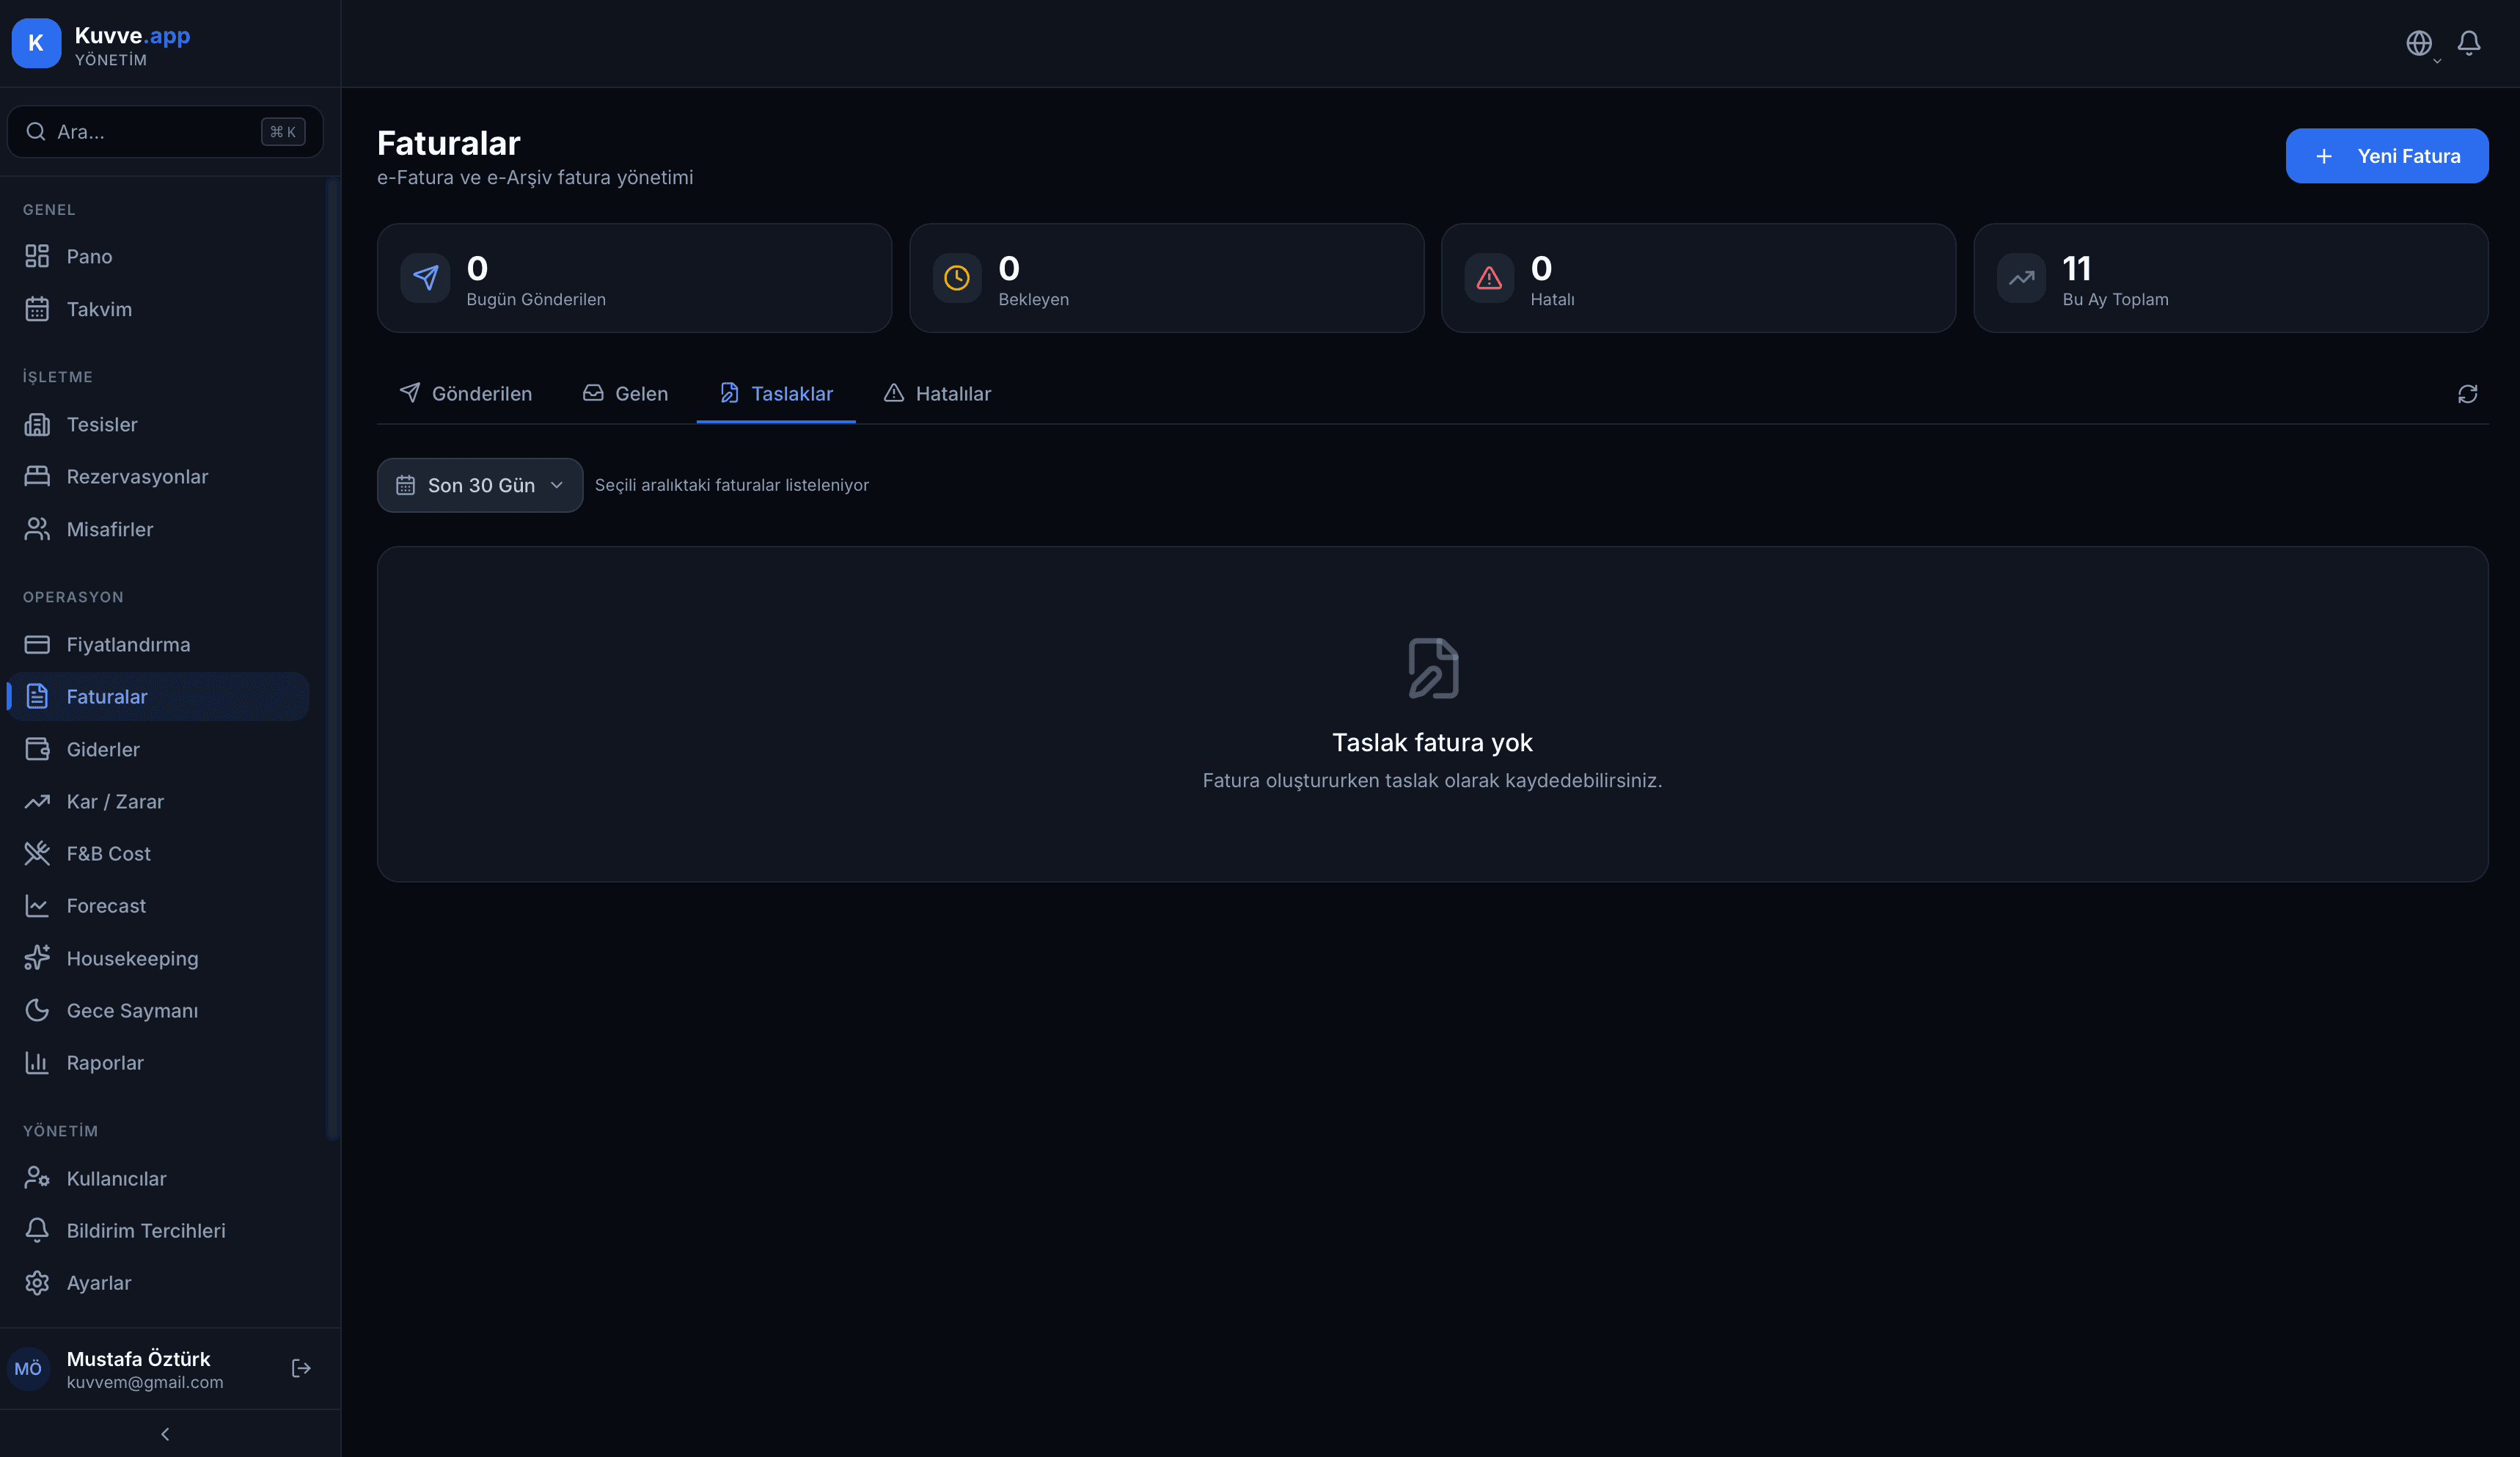Screen dimensions: 2520x1457
Task: Click the Ara search field
Action: coord(165,132)
